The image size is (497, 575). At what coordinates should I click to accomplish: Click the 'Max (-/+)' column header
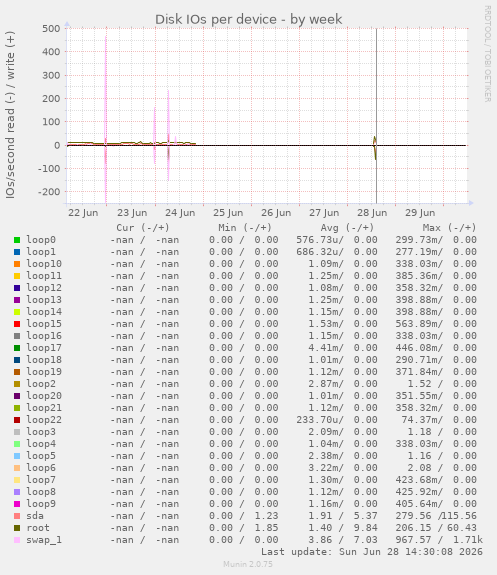(x=449, y=228)
